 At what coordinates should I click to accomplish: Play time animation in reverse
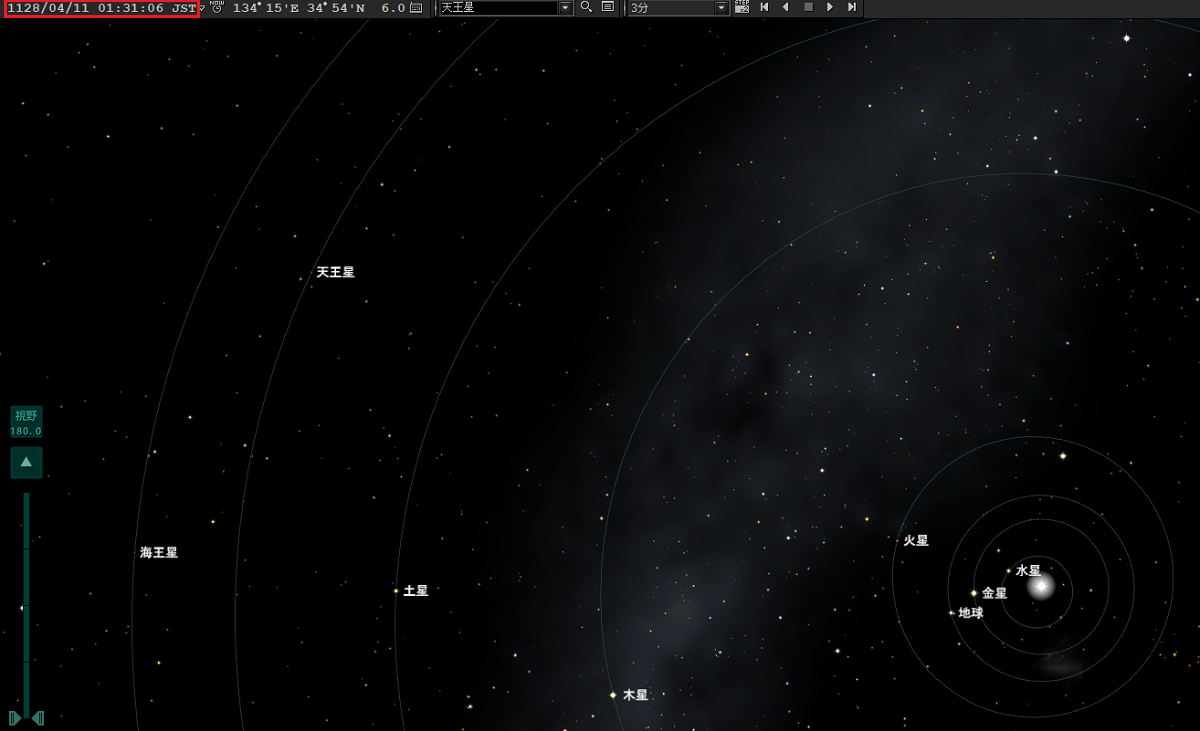click(x=786, y=7)
